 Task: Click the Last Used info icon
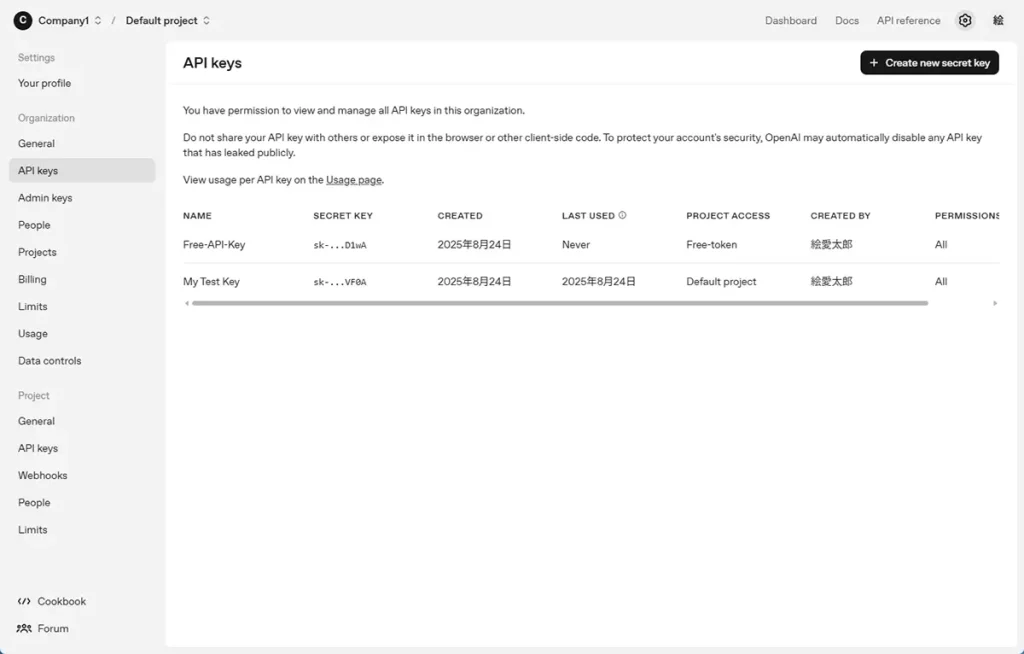coord(622,215)
